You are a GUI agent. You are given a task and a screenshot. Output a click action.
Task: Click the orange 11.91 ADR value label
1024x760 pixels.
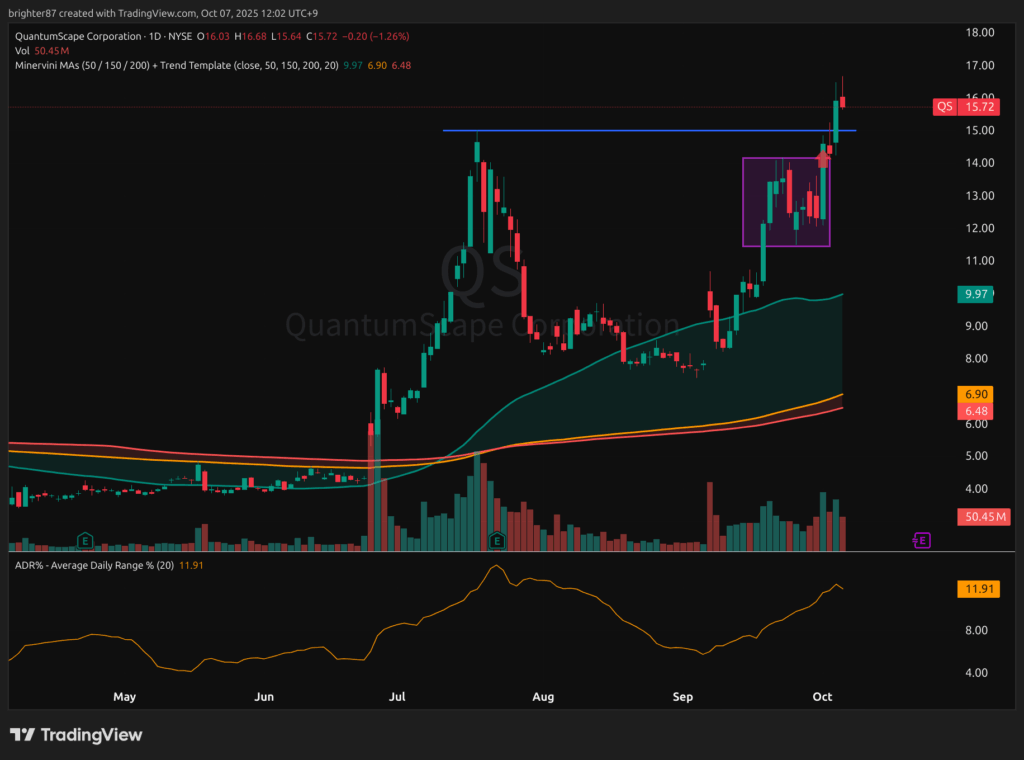(x=975, y=590)
